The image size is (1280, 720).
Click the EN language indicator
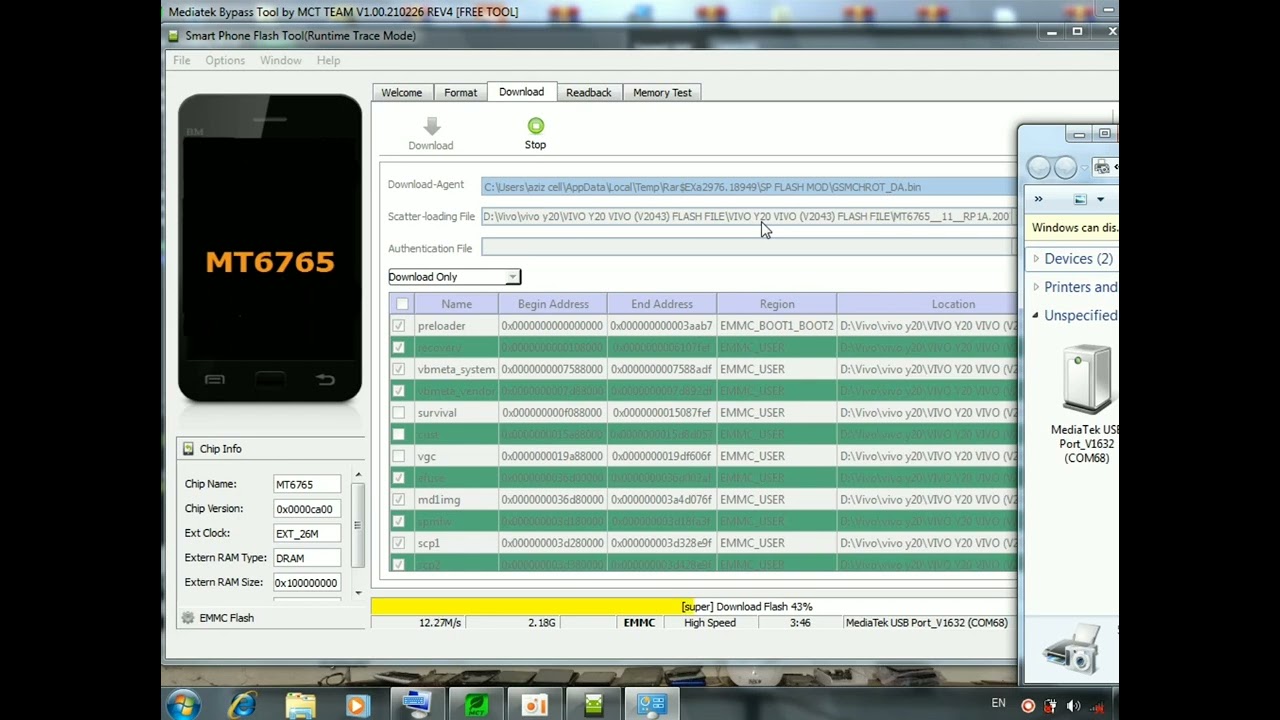coord(998,704)
